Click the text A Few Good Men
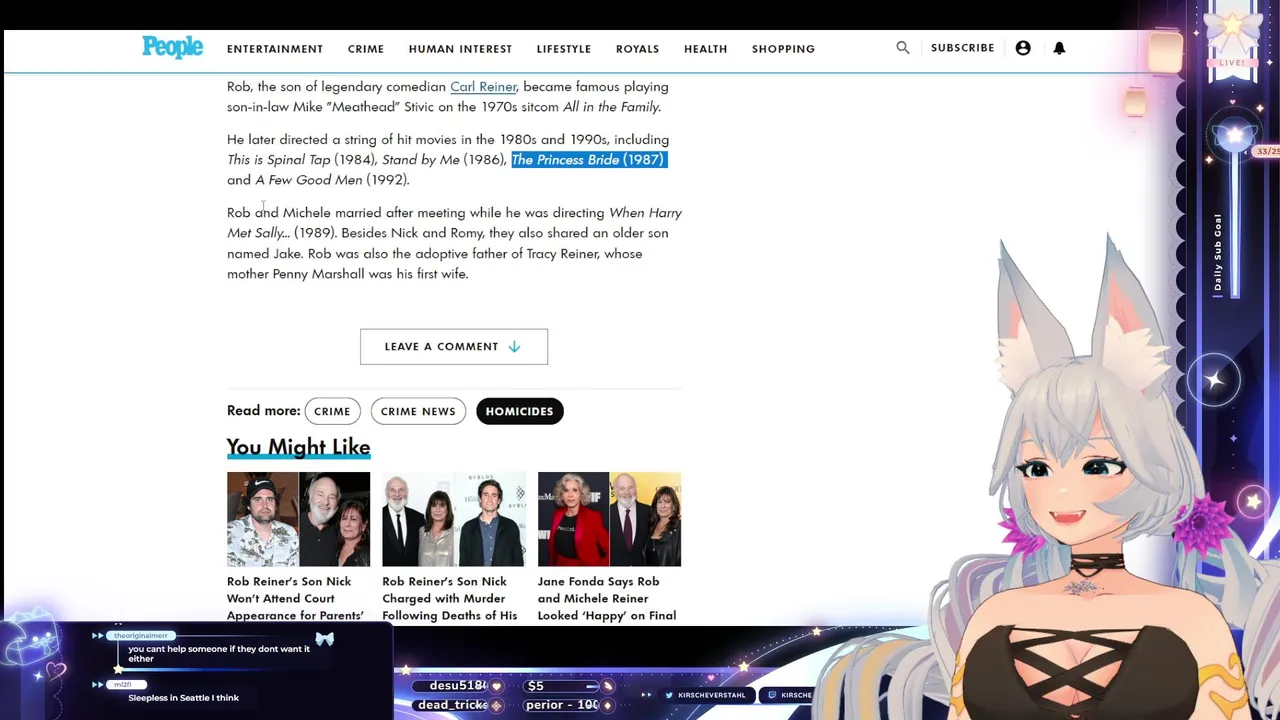 click(x=309, y=180)
